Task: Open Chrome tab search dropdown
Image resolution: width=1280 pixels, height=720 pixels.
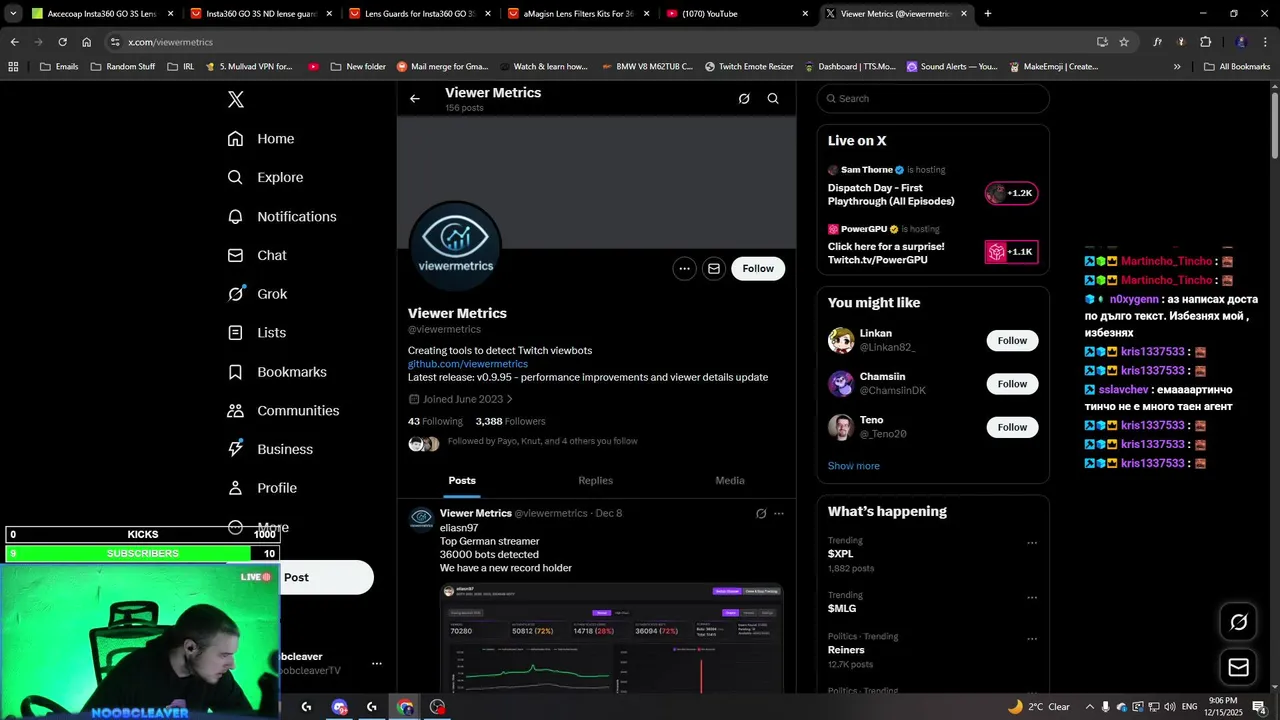Action: 13,14
